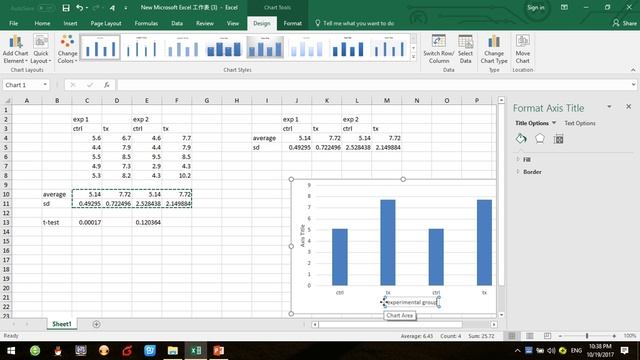Click the new sheet plus button
The image size is (640, 360).
coord(96,324)
